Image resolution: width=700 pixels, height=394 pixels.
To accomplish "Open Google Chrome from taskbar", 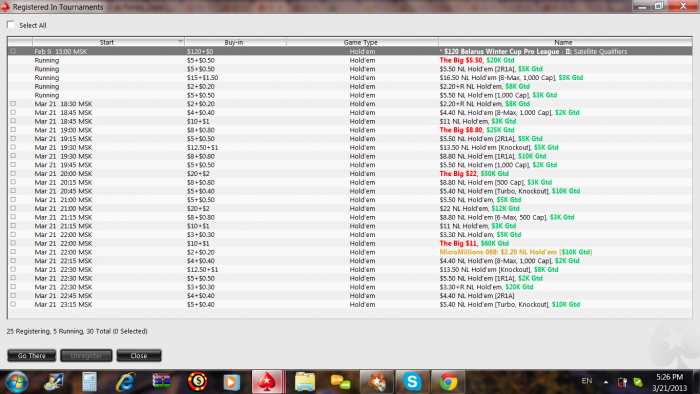I will pos(448,382).
